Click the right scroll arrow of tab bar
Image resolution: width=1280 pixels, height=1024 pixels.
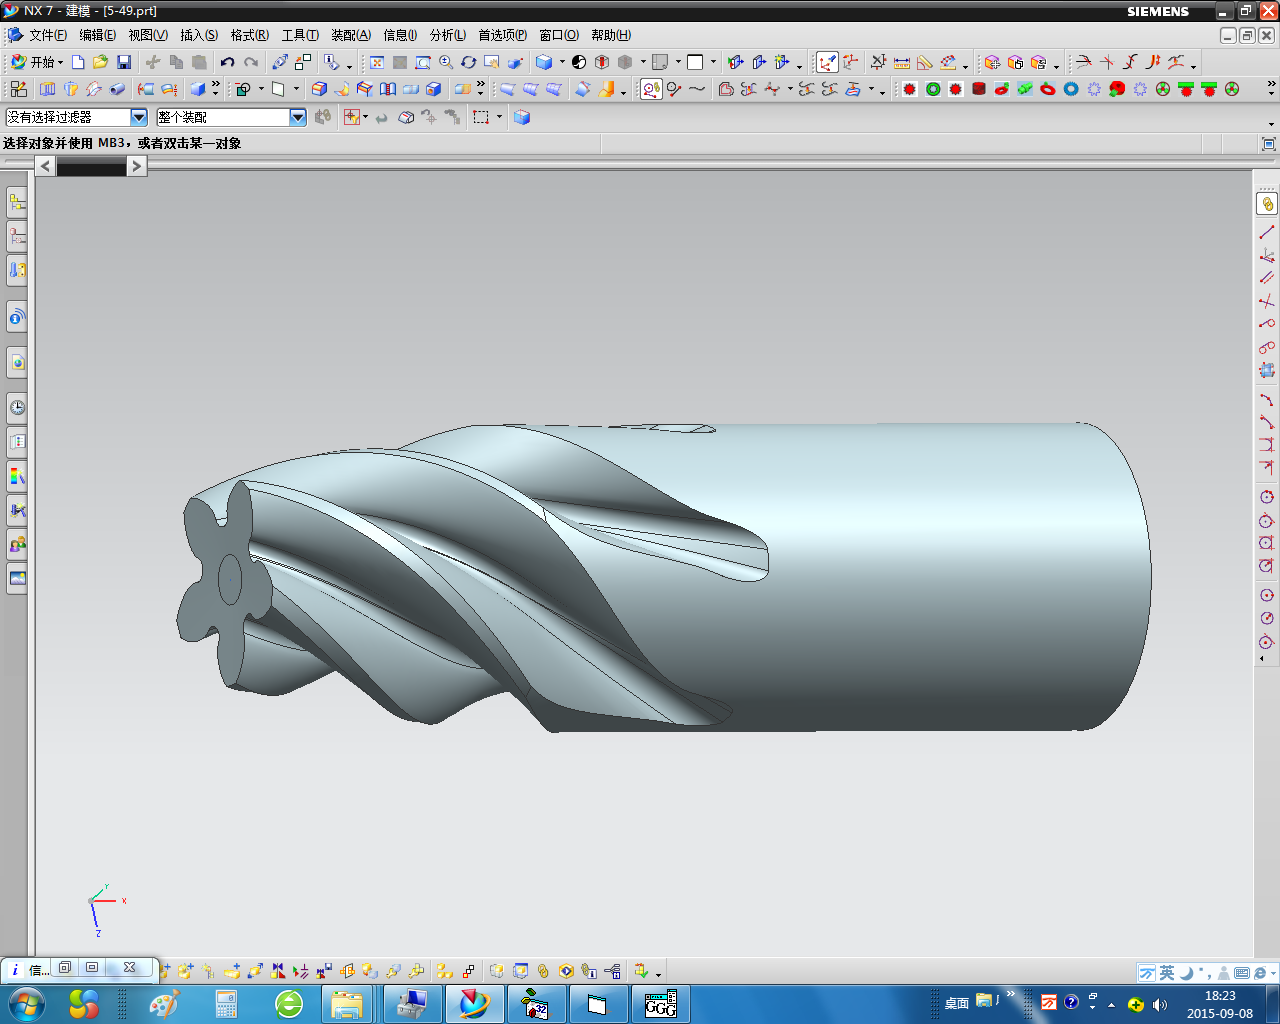point(137,166)
